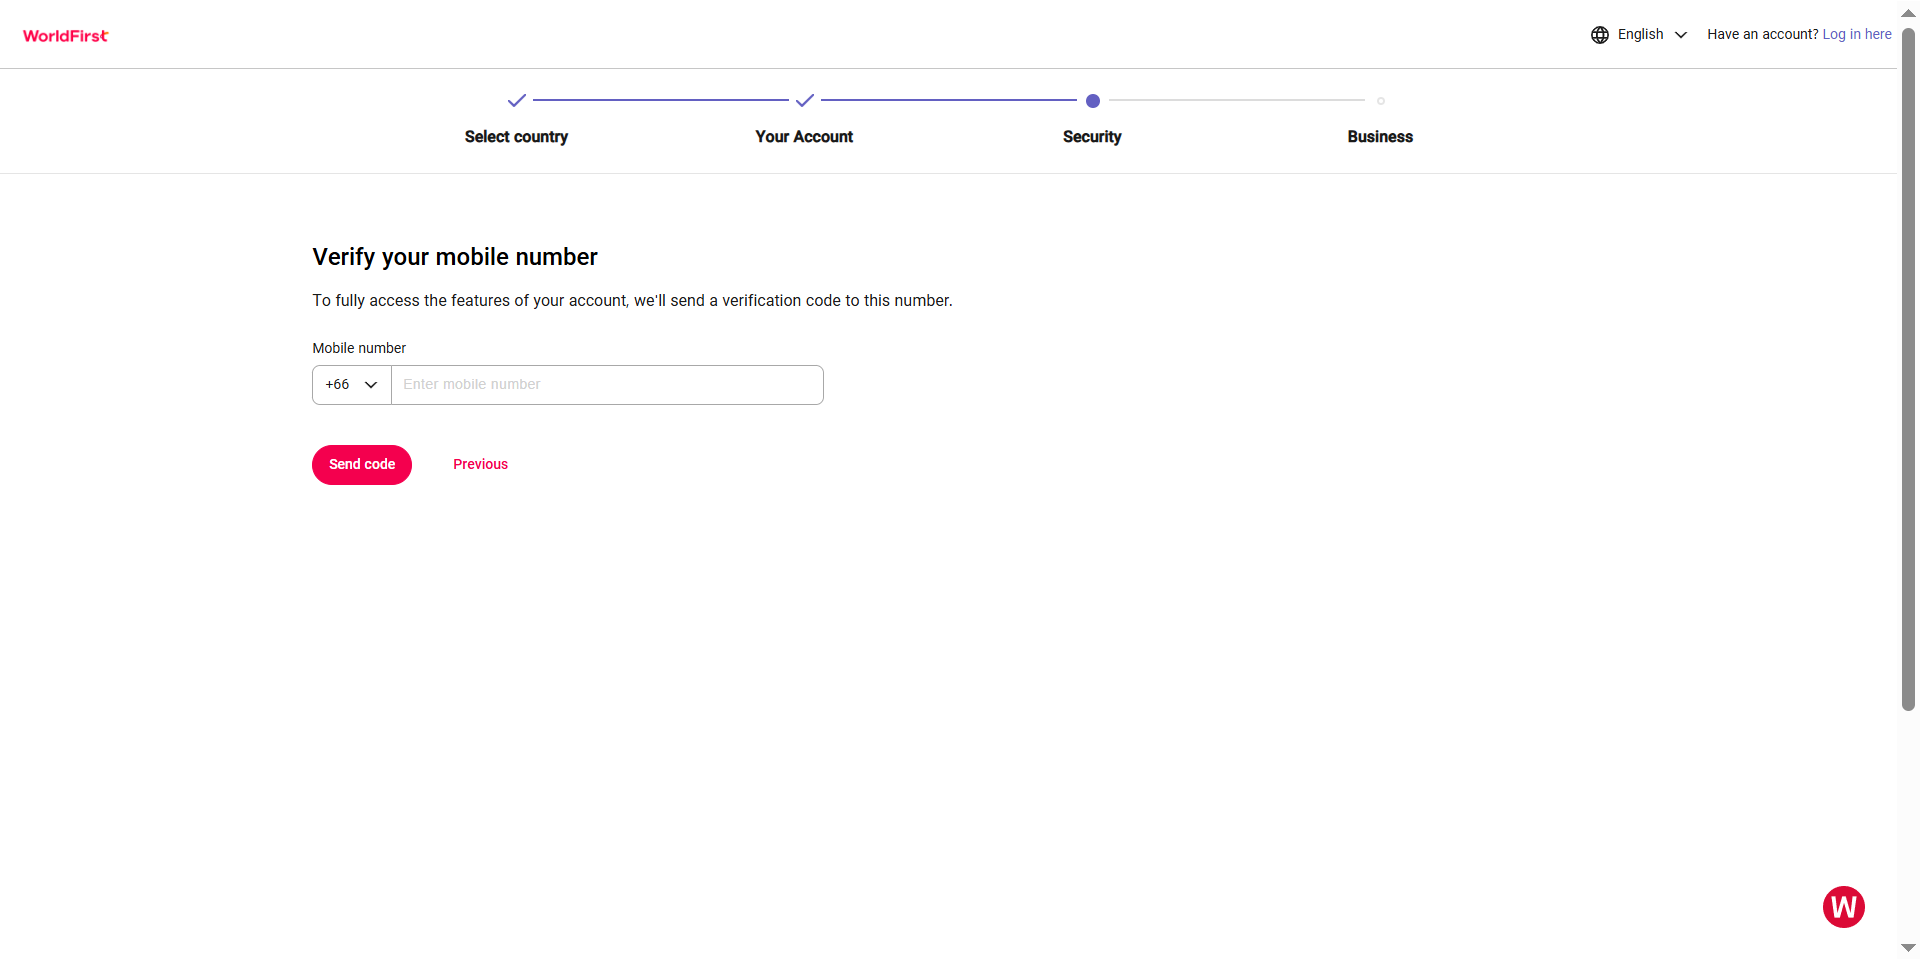The image size is (1920, 959).
Task: Click the page scrollbar's up arrow
Action: (1908, 13)
